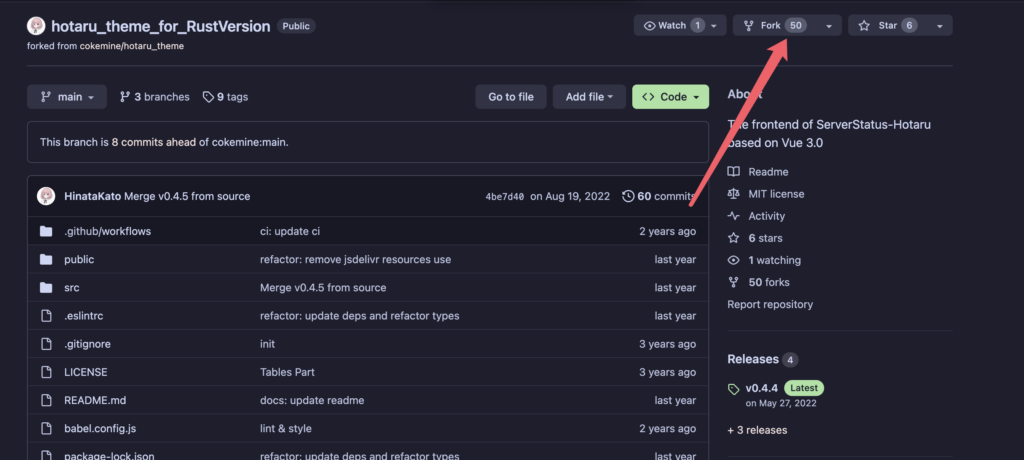This screenshot has height=460, width=1024.
Task: View the 6 stars list
Action: point(756,238)
